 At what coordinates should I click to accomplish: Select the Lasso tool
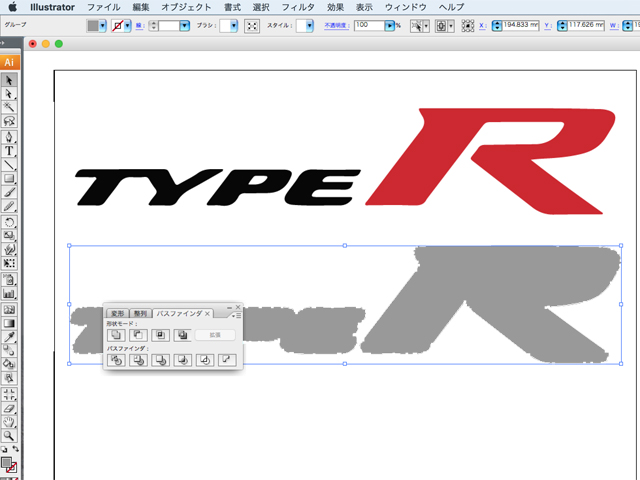click(x=9, y=121)
